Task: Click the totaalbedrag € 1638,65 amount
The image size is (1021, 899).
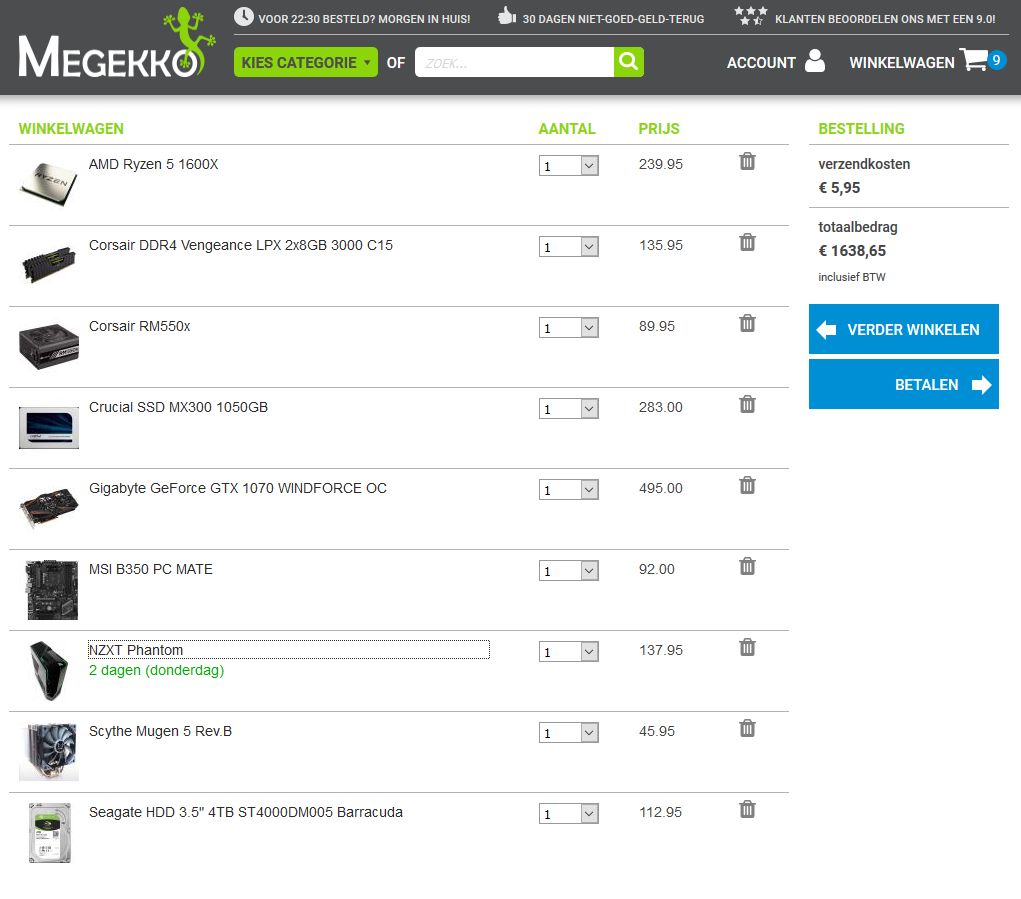Action: tap(852, 251)
